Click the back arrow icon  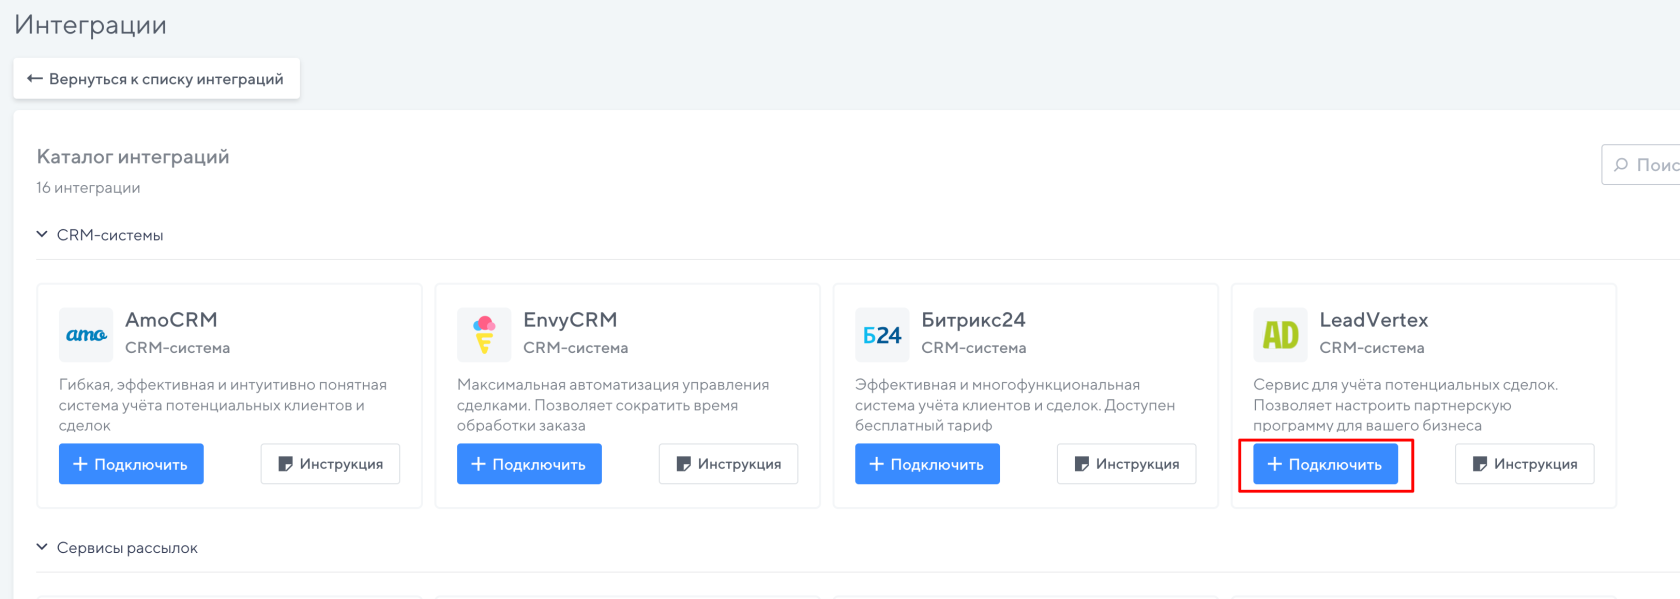[35, 79]
